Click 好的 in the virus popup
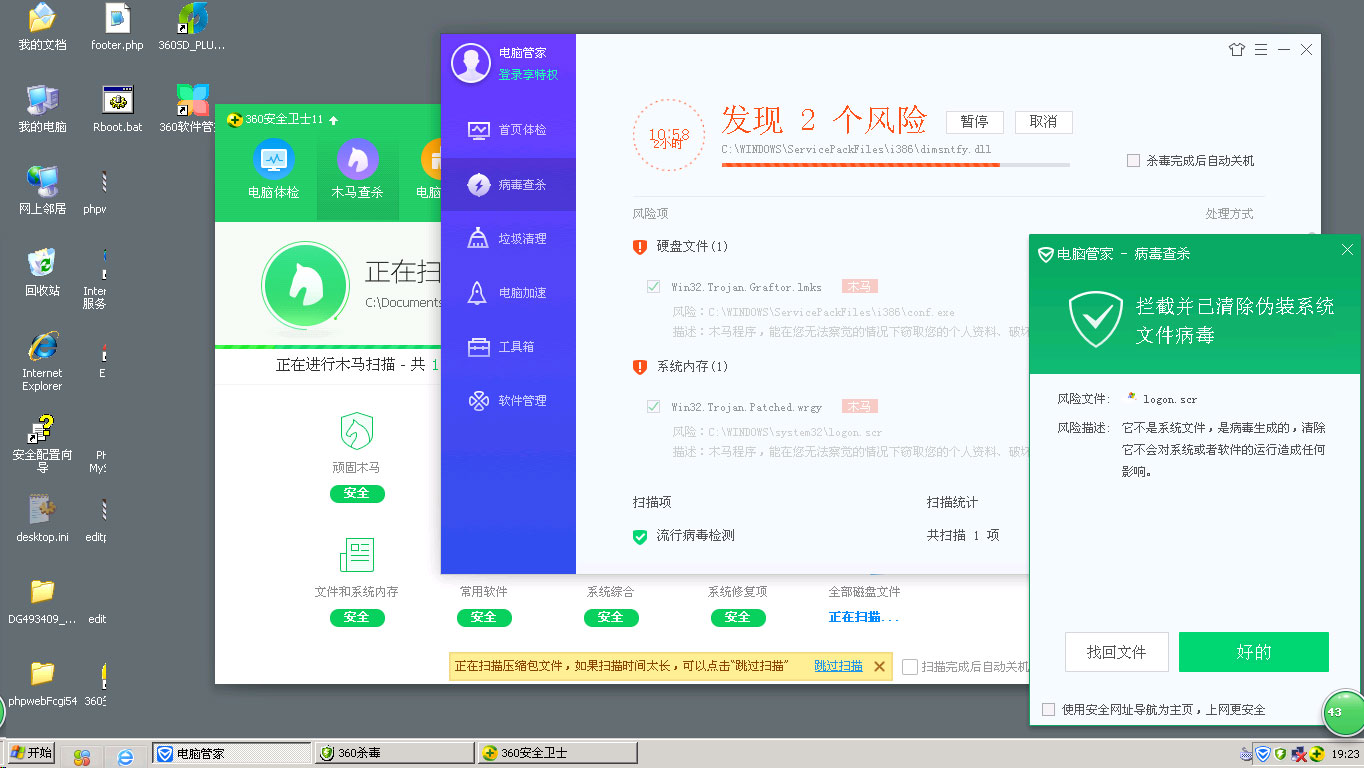This screenshot has height=768, width=1364. click(x=1254, y=652)
